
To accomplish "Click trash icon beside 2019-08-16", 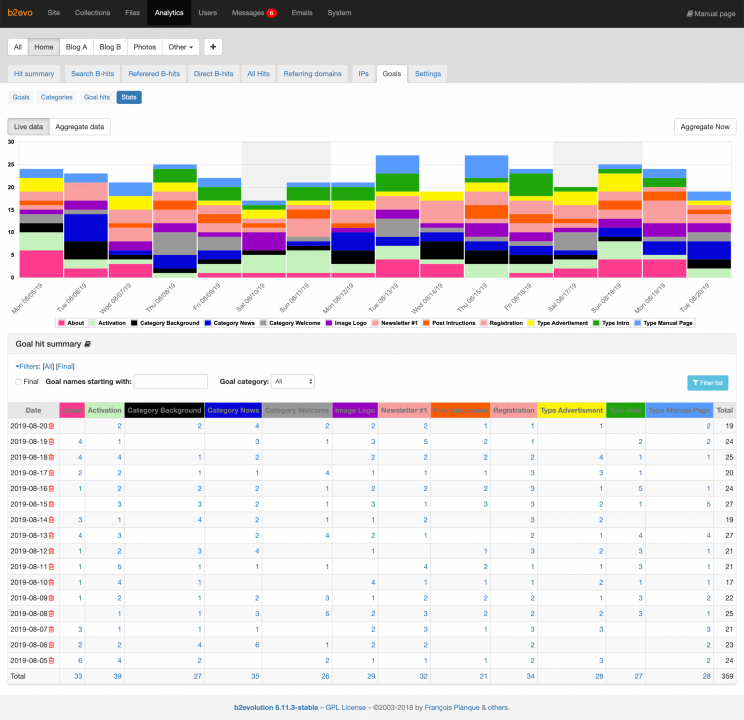I will point(51,489).
